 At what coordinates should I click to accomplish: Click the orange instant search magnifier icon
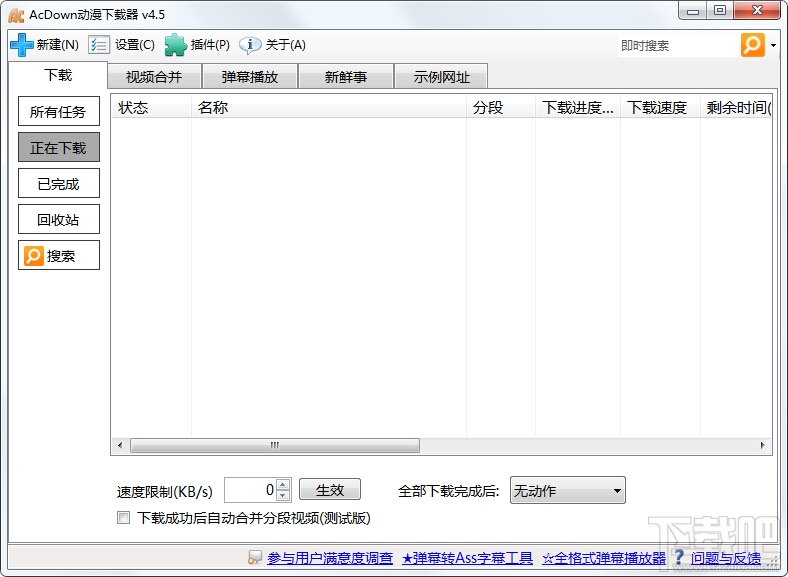[x=752, y=45]
